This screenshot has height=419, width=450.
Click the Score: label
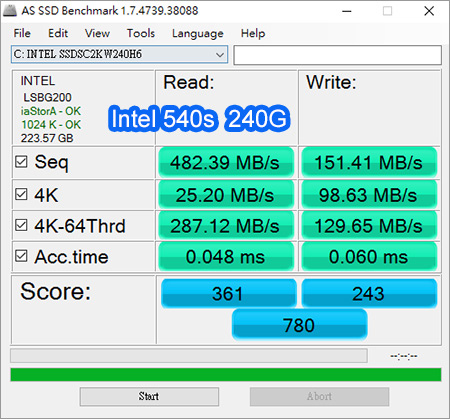[x=55, y=291]
